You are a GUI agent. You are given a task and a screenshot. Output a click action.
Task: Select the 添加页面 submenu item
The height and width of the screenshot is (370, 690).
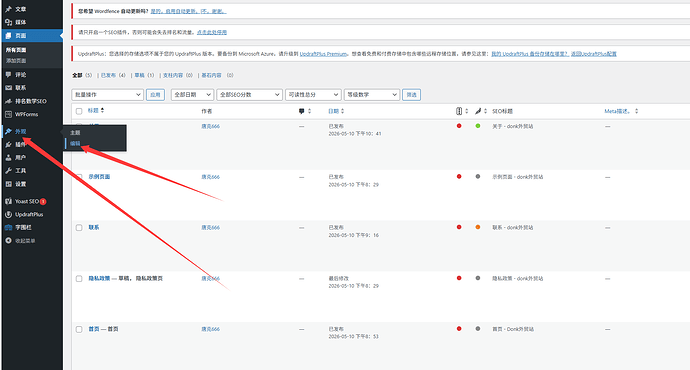(16, 61)
